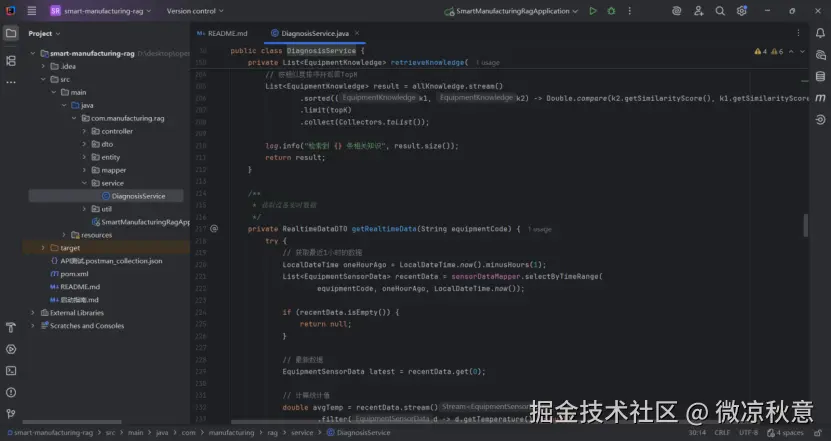Click the gutter icon at line 217
The height and width of the screenshot is (442, 831).
pyautogui.click(x=214, y=229)
